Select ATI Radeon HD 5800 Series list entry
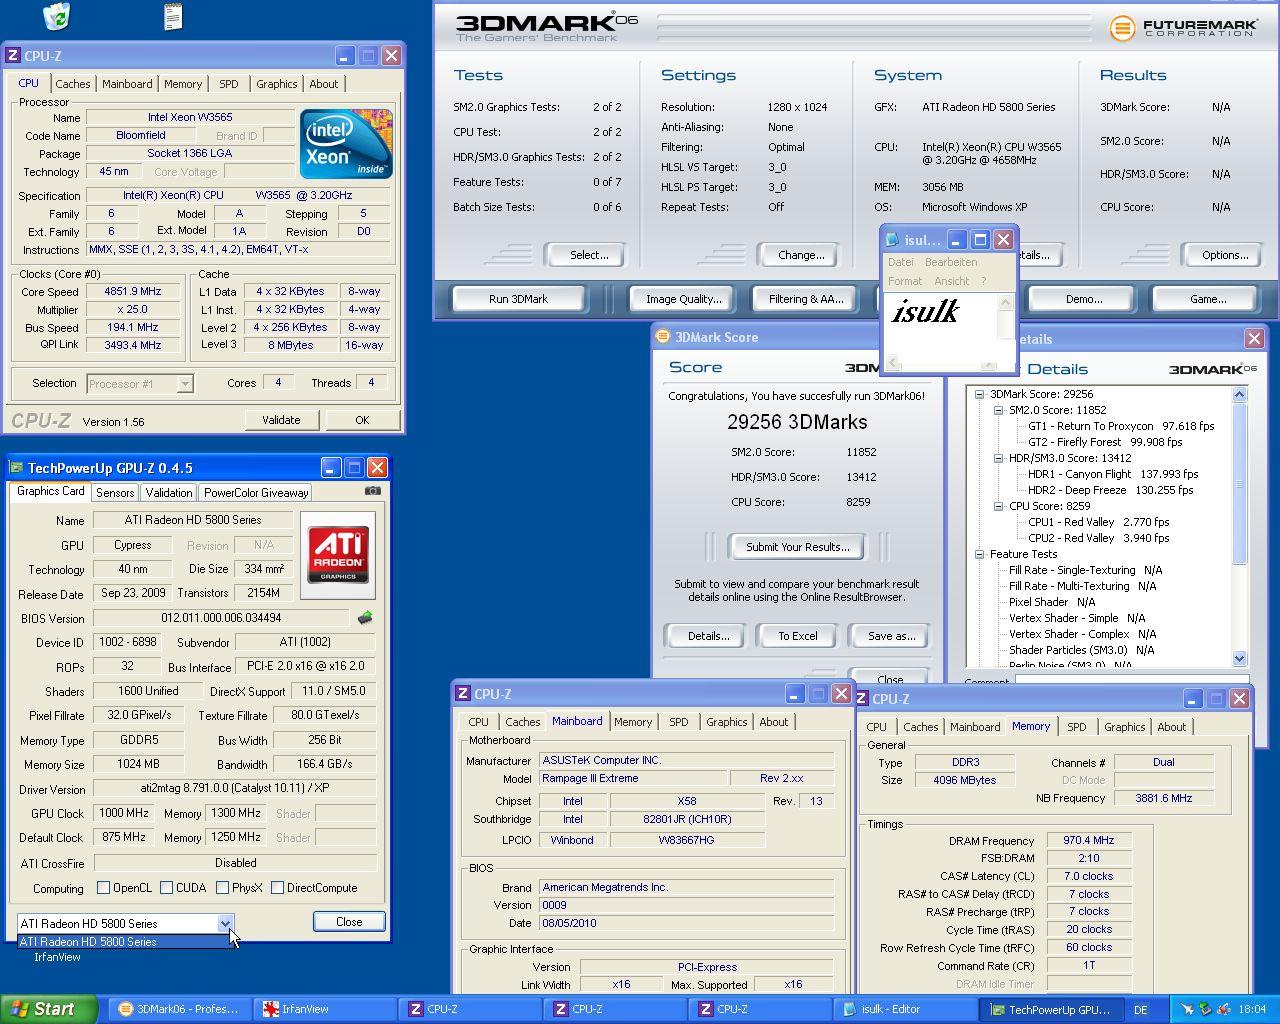Screen dimensions: 1280x1024 (125, 941)
